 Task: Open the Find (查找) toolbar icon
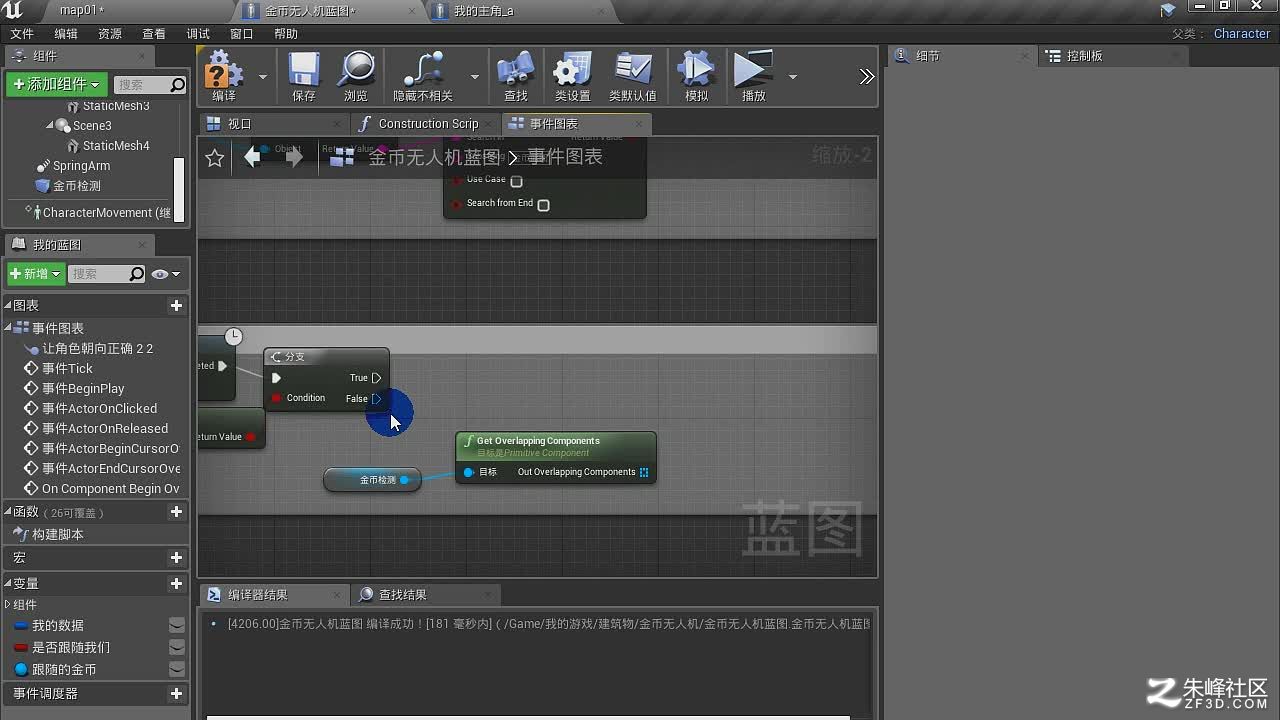516,76
